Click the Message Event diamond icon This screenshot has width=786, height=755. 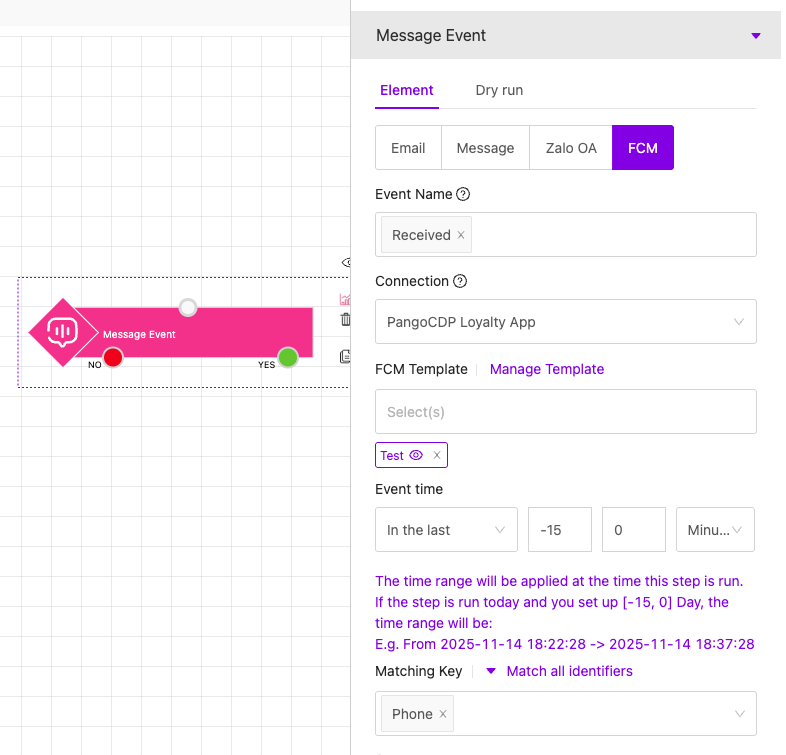coord(63,333)
